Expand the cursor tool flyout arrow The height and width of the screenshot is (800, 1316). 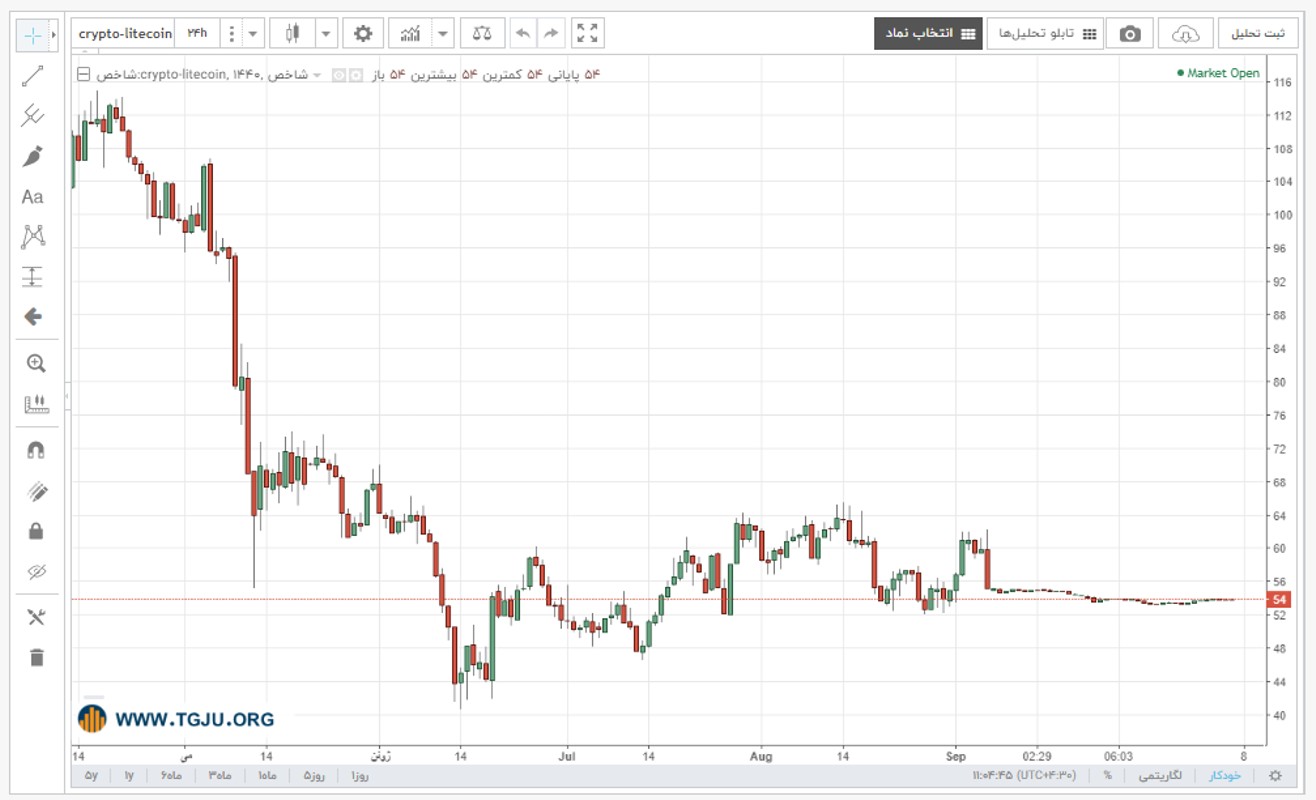(x=53, y=35)
